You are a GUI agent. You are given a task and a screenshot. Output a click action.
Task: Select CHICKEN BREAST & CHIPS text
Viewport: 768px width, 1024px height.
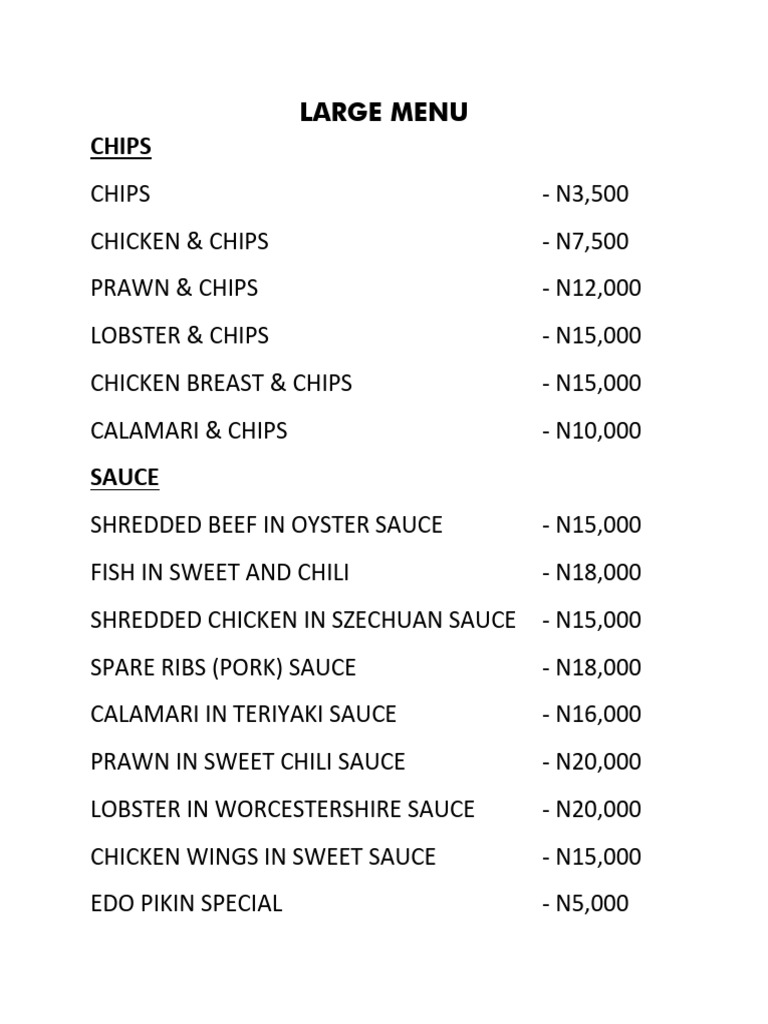(x=221, y=383)
